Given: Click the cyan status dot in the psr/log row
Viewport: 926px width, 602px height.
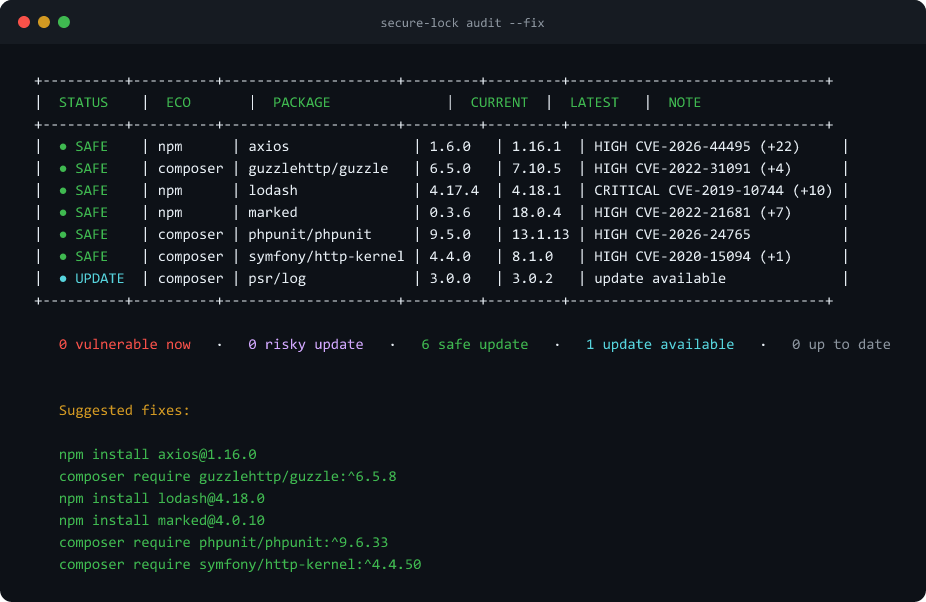Looking at the screenshot, I should click(63, 278).
